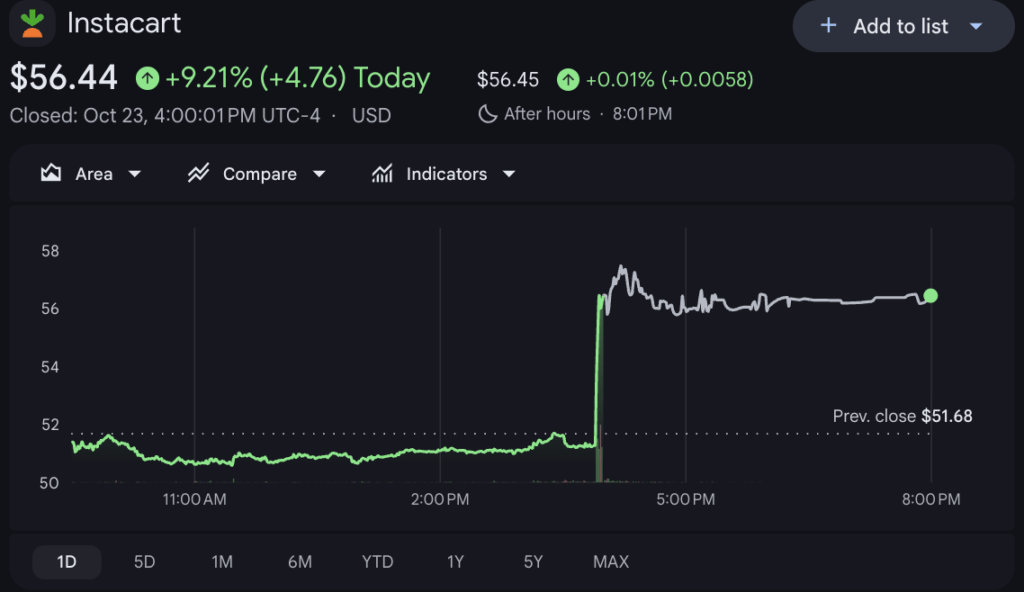Click the after-hours price $56.45

pos(507,80)
